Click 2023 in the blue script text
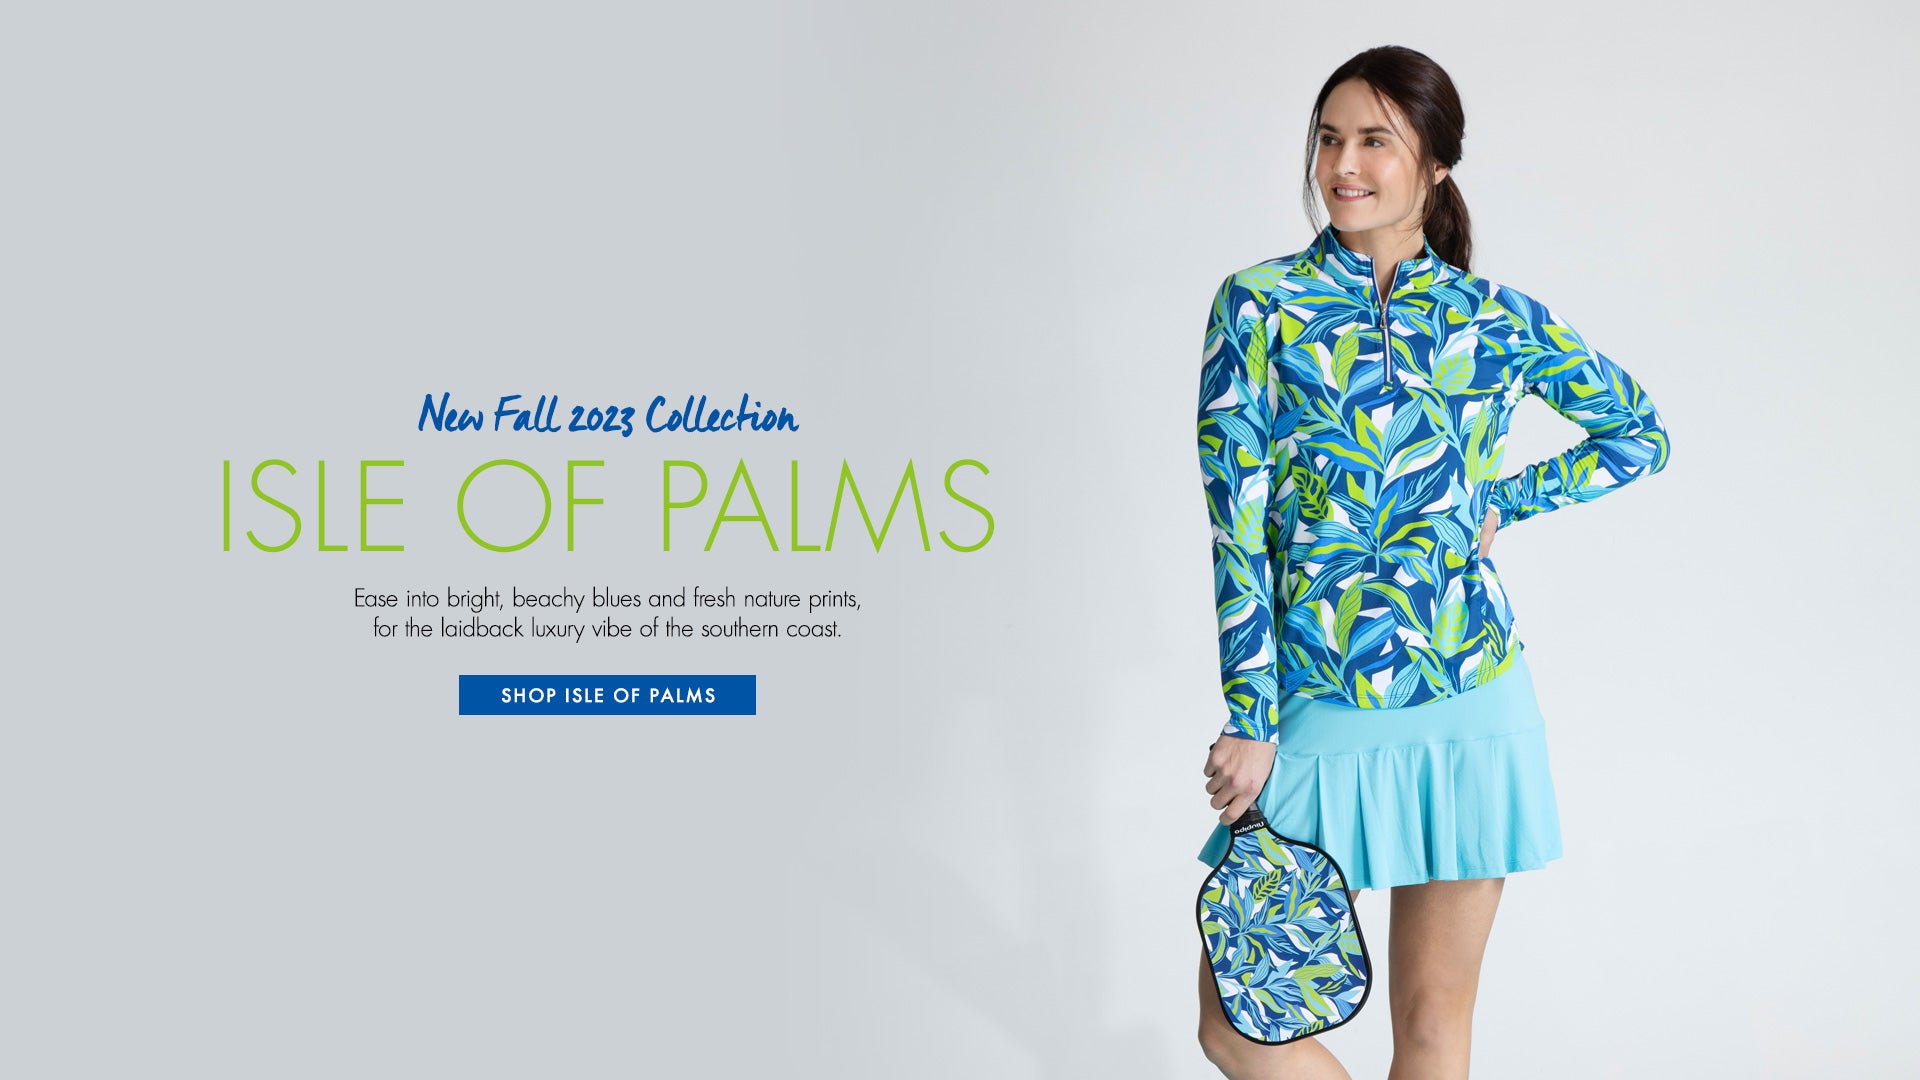Viewport: 1920px width, 1080px height. point(601,418)
